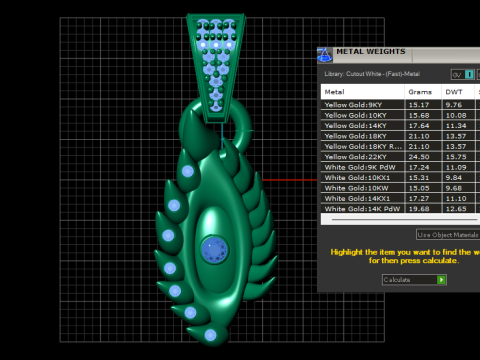Select the large blue center gemstone
This screenshot has width=480, height=360.
[x=215, y=249]
